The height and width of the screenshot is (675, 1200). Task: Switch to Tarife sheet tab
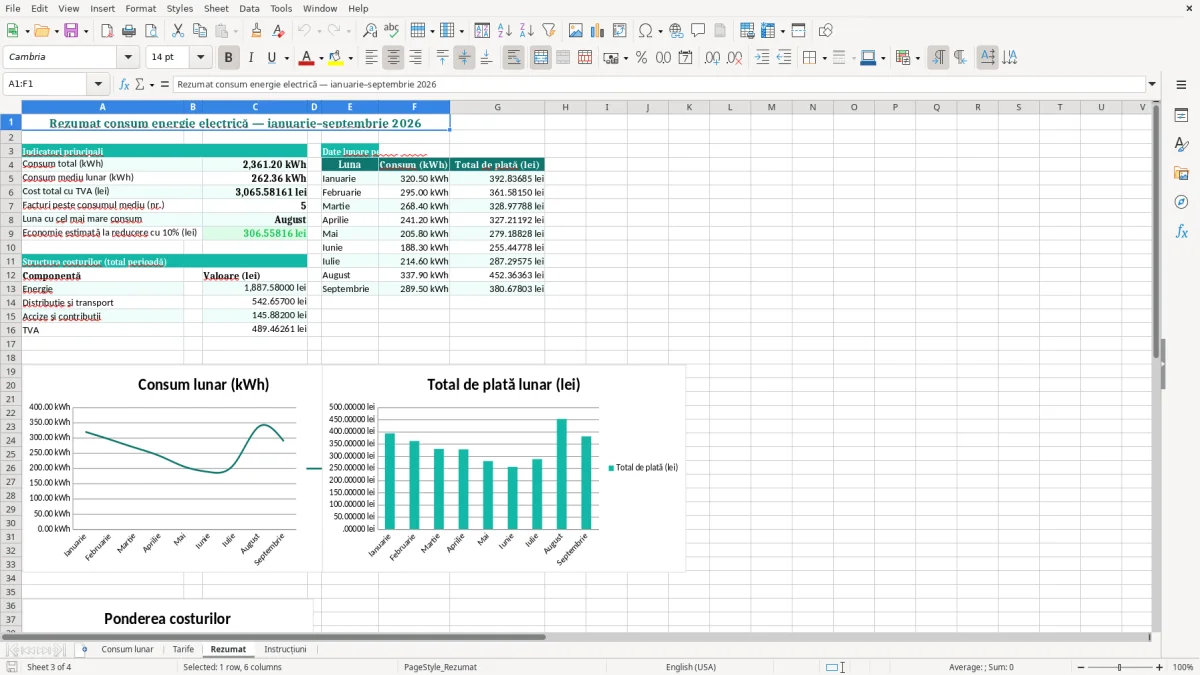point(183,650)
